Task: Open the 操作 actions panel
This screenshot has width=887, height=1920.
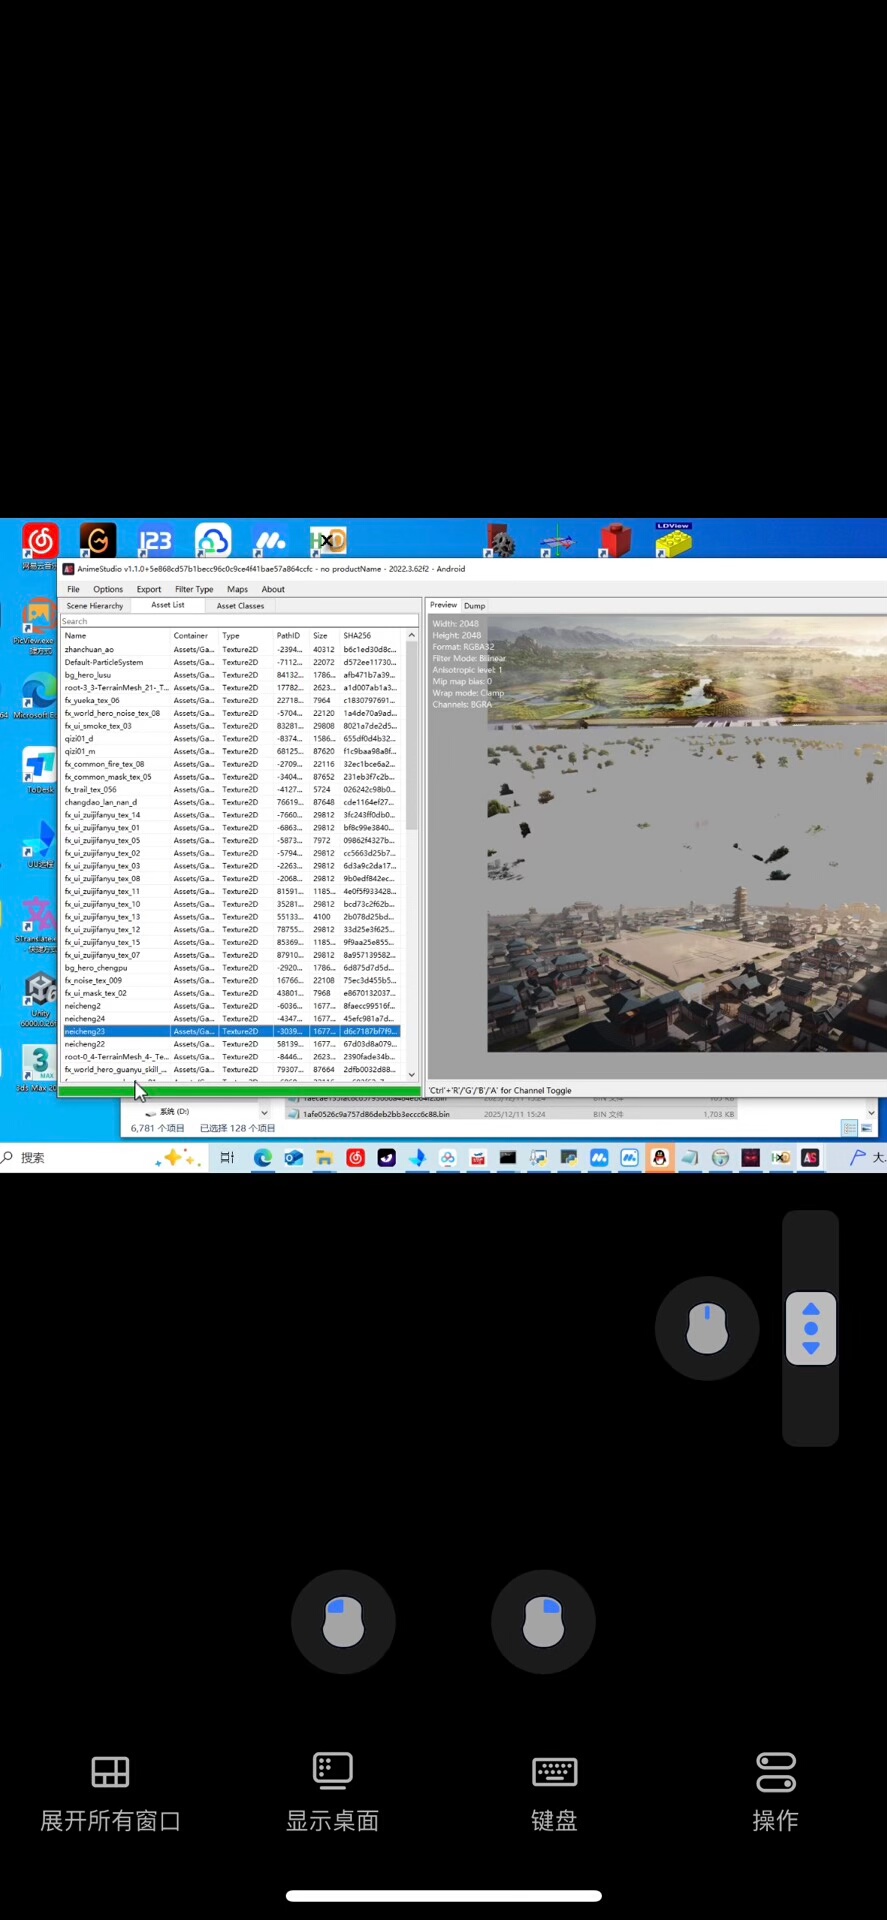Action: (x=775, y=1792)
